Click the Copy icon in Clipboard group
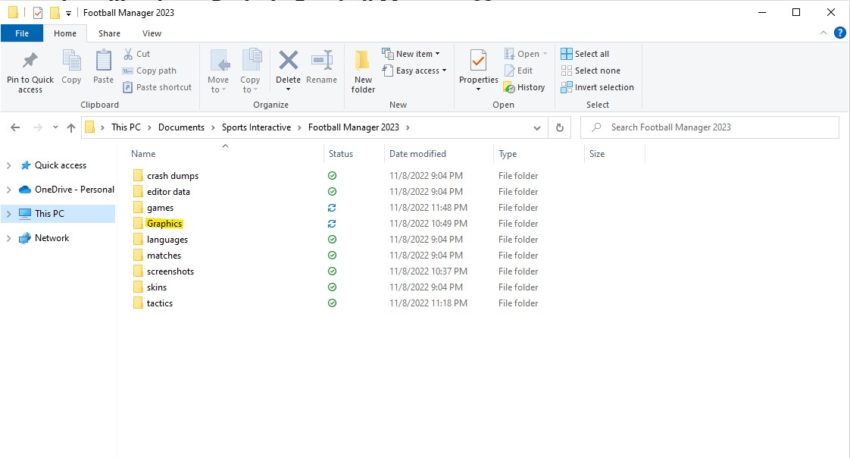Screen dimensions: 850x458 pos(71,61)
